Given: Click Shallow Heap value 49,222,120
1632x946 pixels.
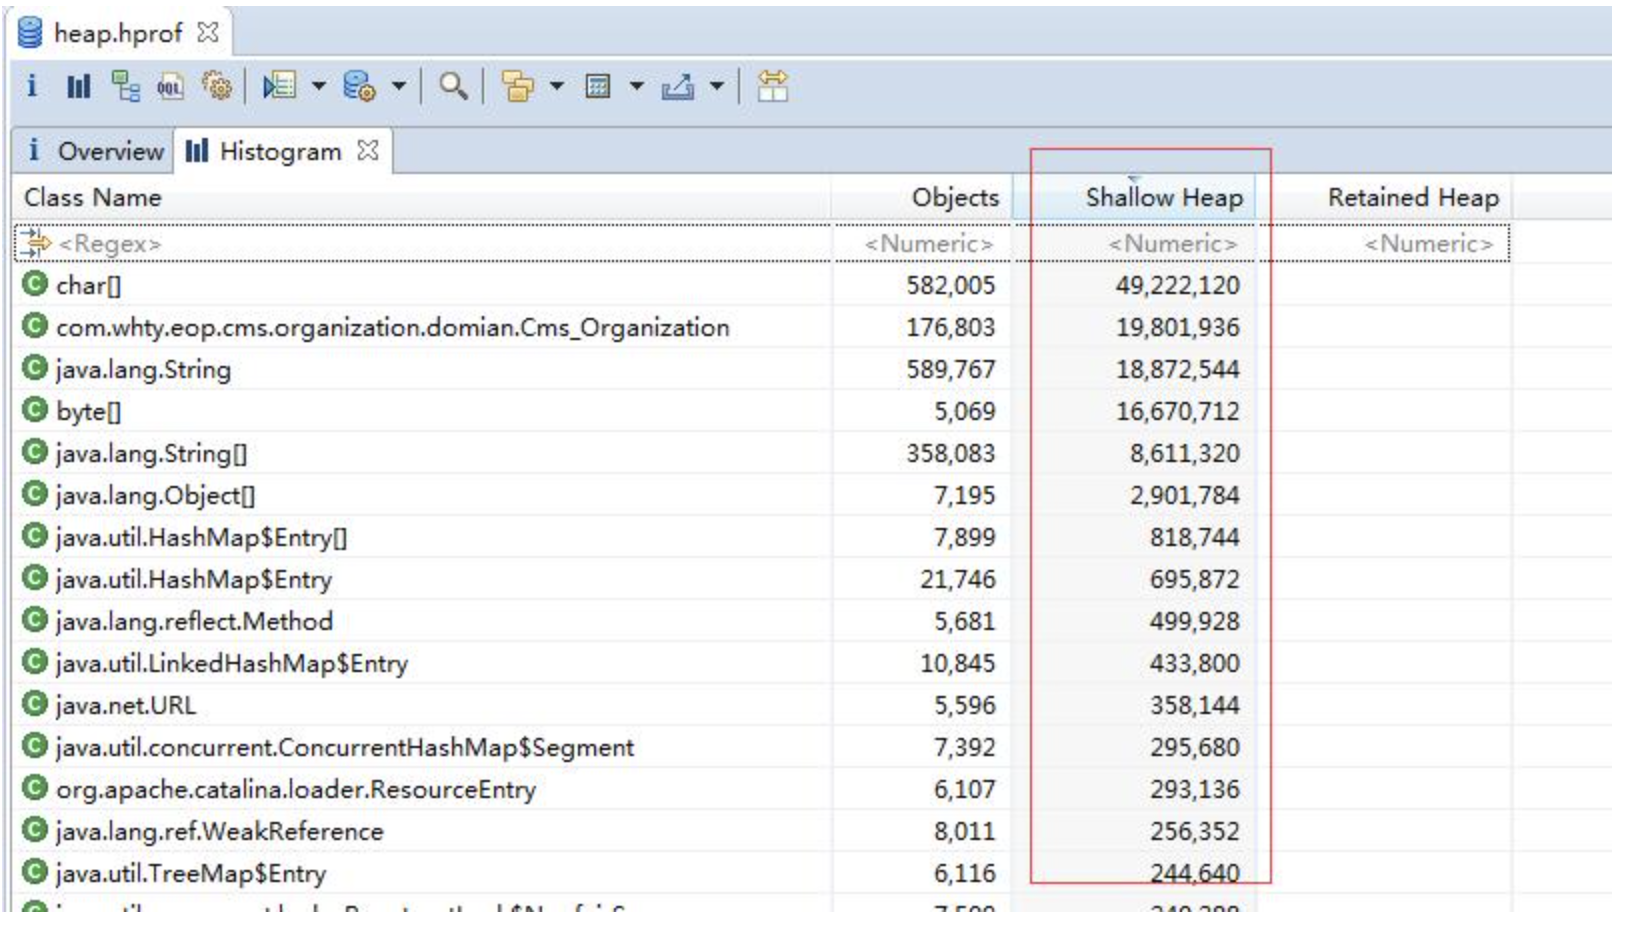Looking at the screenshot, I should (1178, 285).
